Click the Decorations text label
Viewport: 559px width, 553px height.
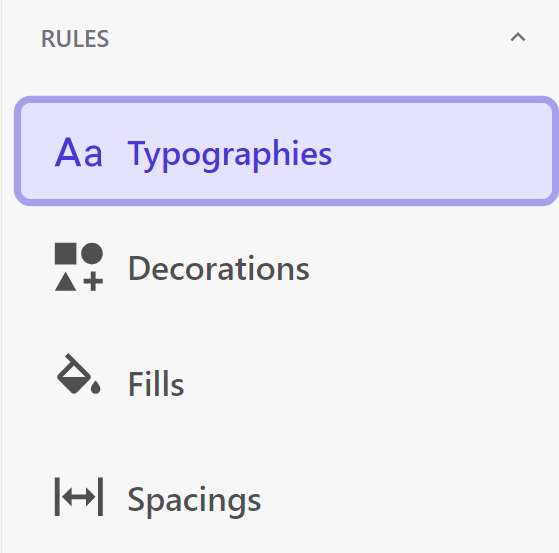[219, 268]
